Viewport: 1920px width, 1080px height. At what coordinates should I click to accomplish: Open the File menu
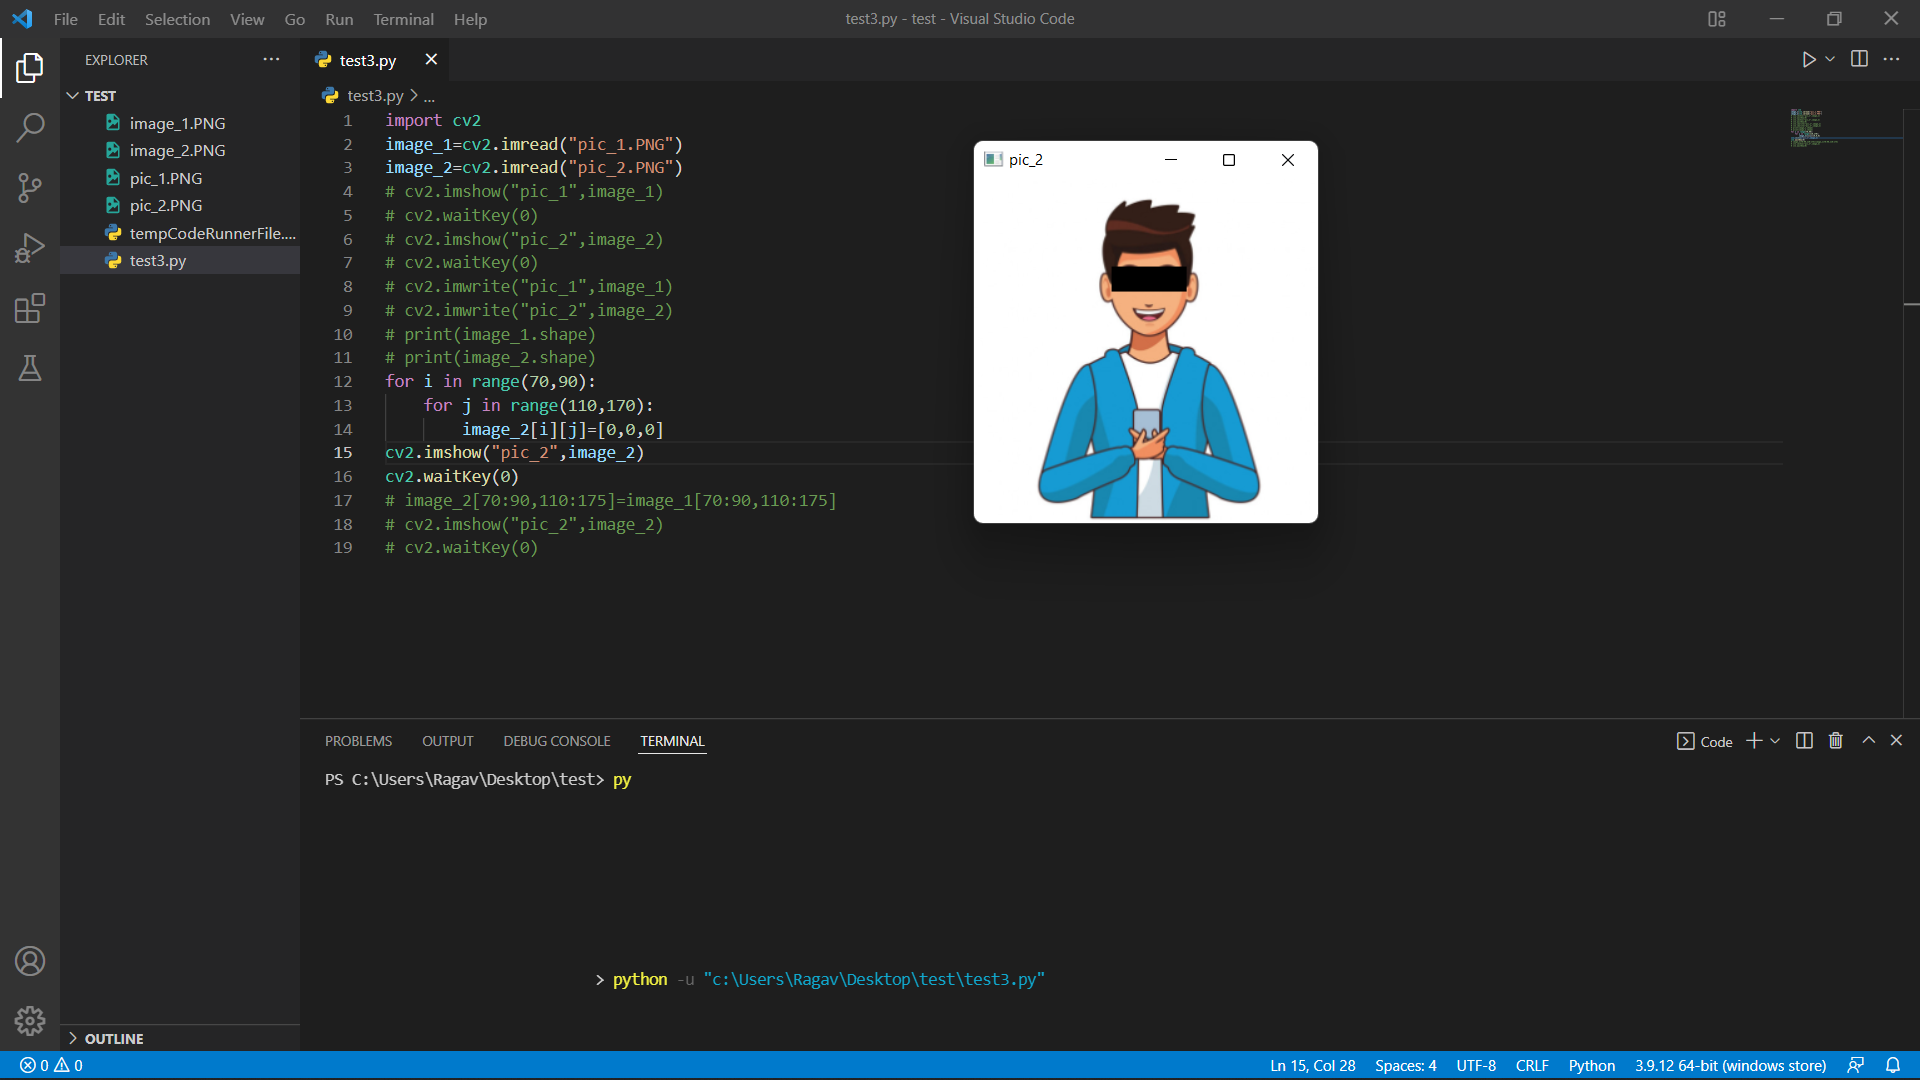pos(66,19)
